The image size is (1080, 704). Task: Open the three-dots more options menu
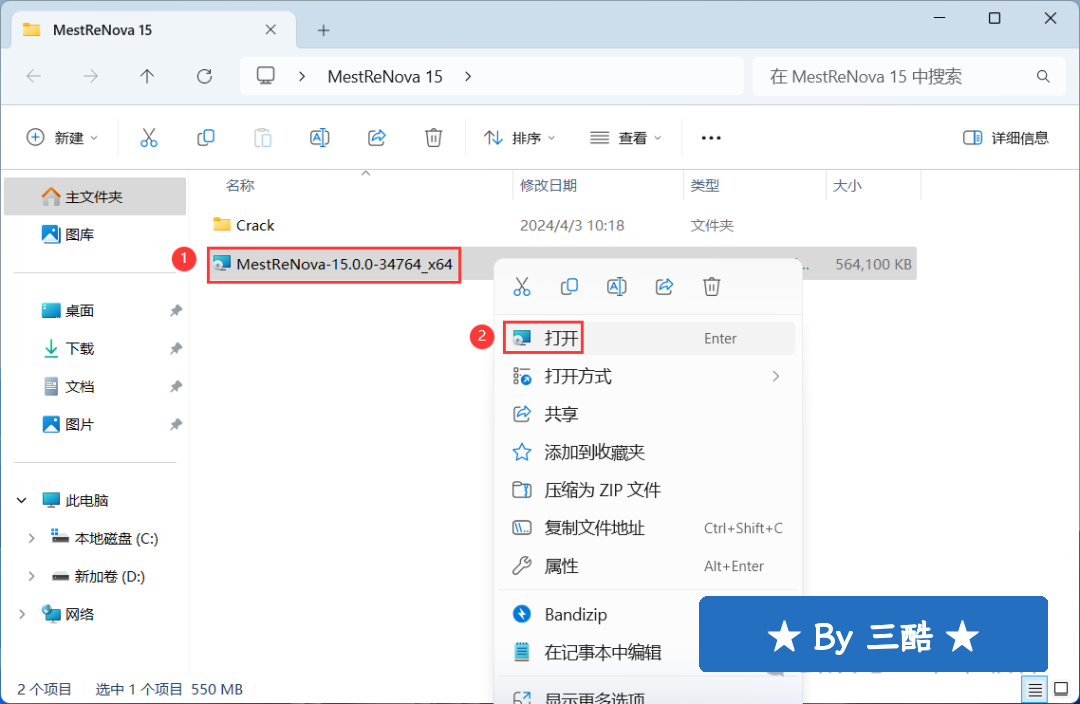[x=711, y=138]
